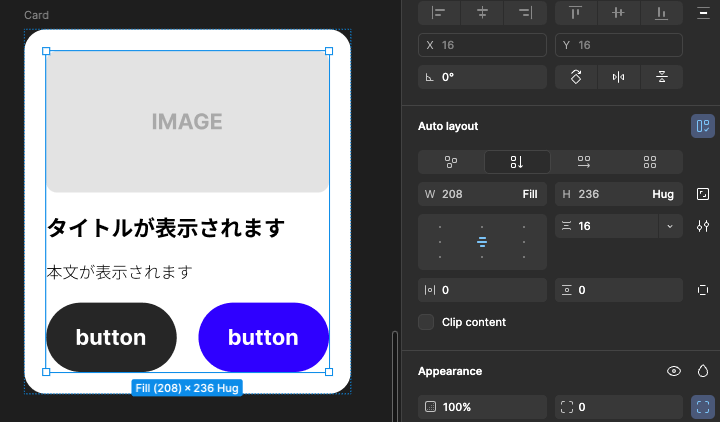Viewport: 720px width, 422px height.
Task: Edit the width value 208
Action: tap(452, 194)
